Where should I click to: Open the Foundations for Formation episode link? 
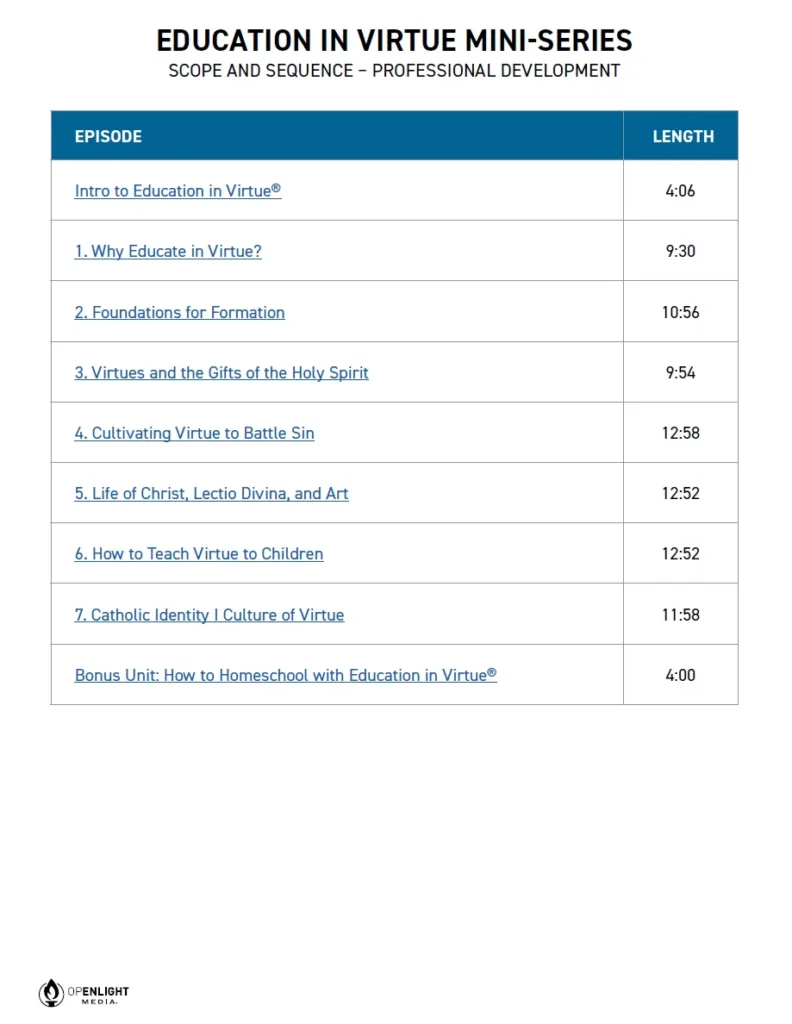click(179, 312)
